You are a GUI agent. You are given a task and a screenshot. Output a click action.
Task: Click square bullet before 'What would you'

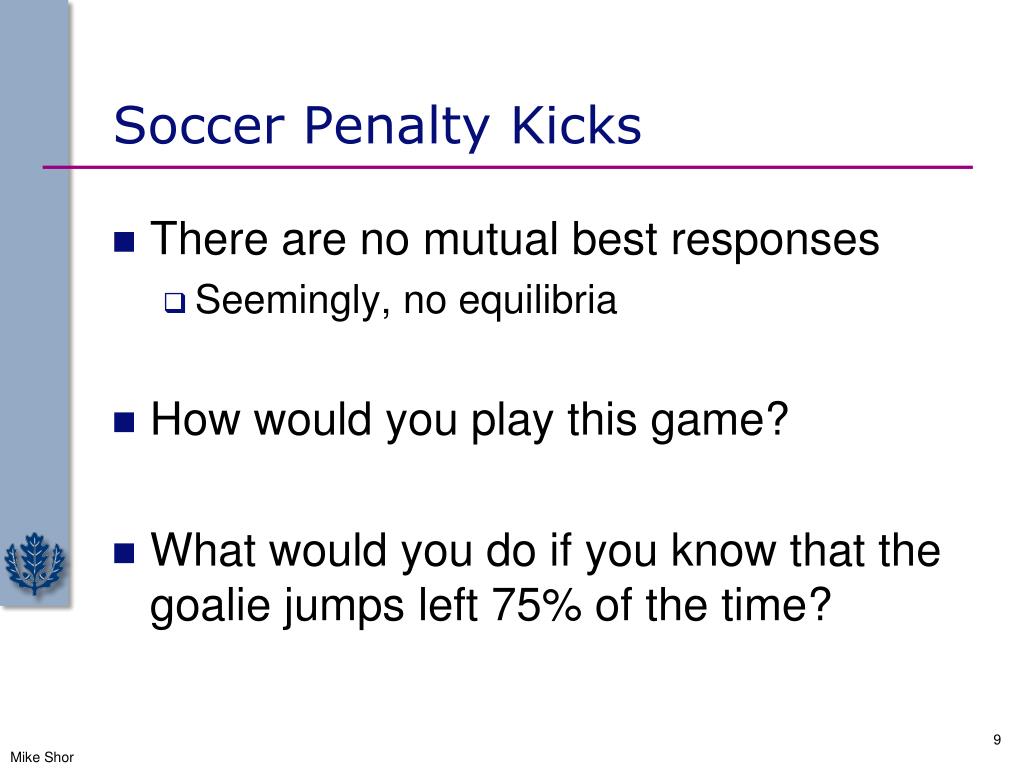pyautogui.click(x=124, y=553)
